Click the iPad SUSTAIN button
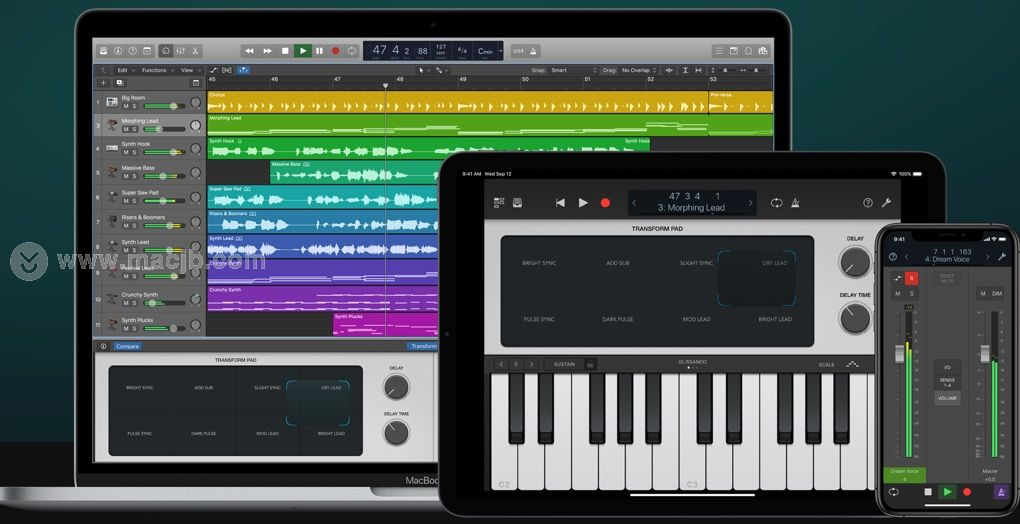Screen dimensions: 1020x524 tap(564, 364)
